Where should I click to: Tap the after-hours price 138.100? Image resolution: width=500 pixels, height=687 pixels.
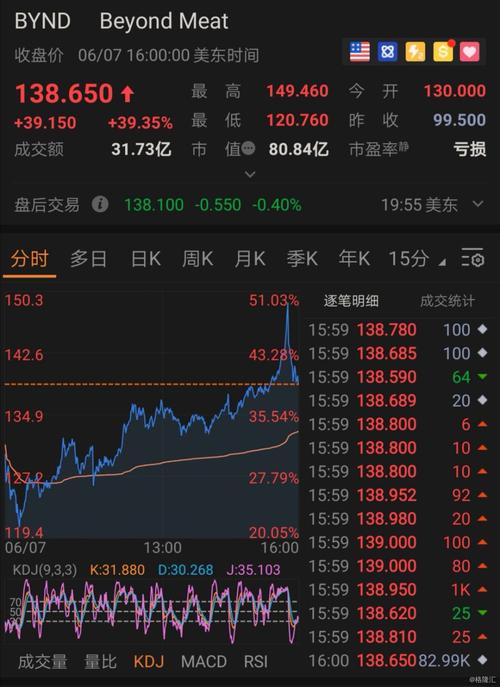click(154, 205)
